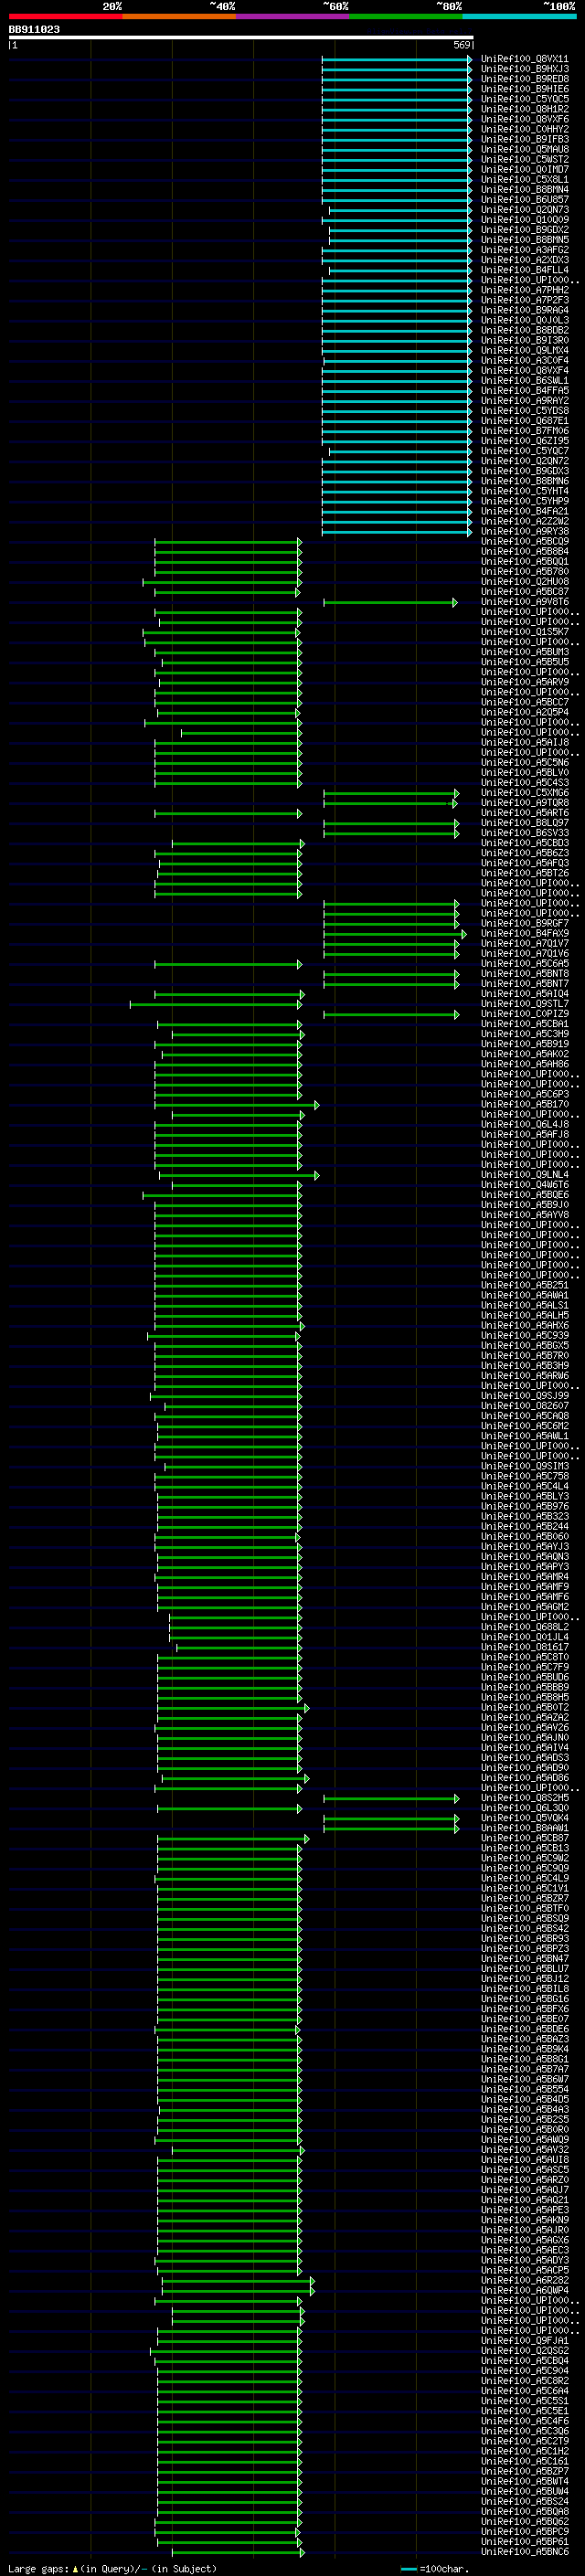Choose hit UniRef100_A5BLV0
The width and height of the screenshot is (585, 2576).
pos(525,773)
